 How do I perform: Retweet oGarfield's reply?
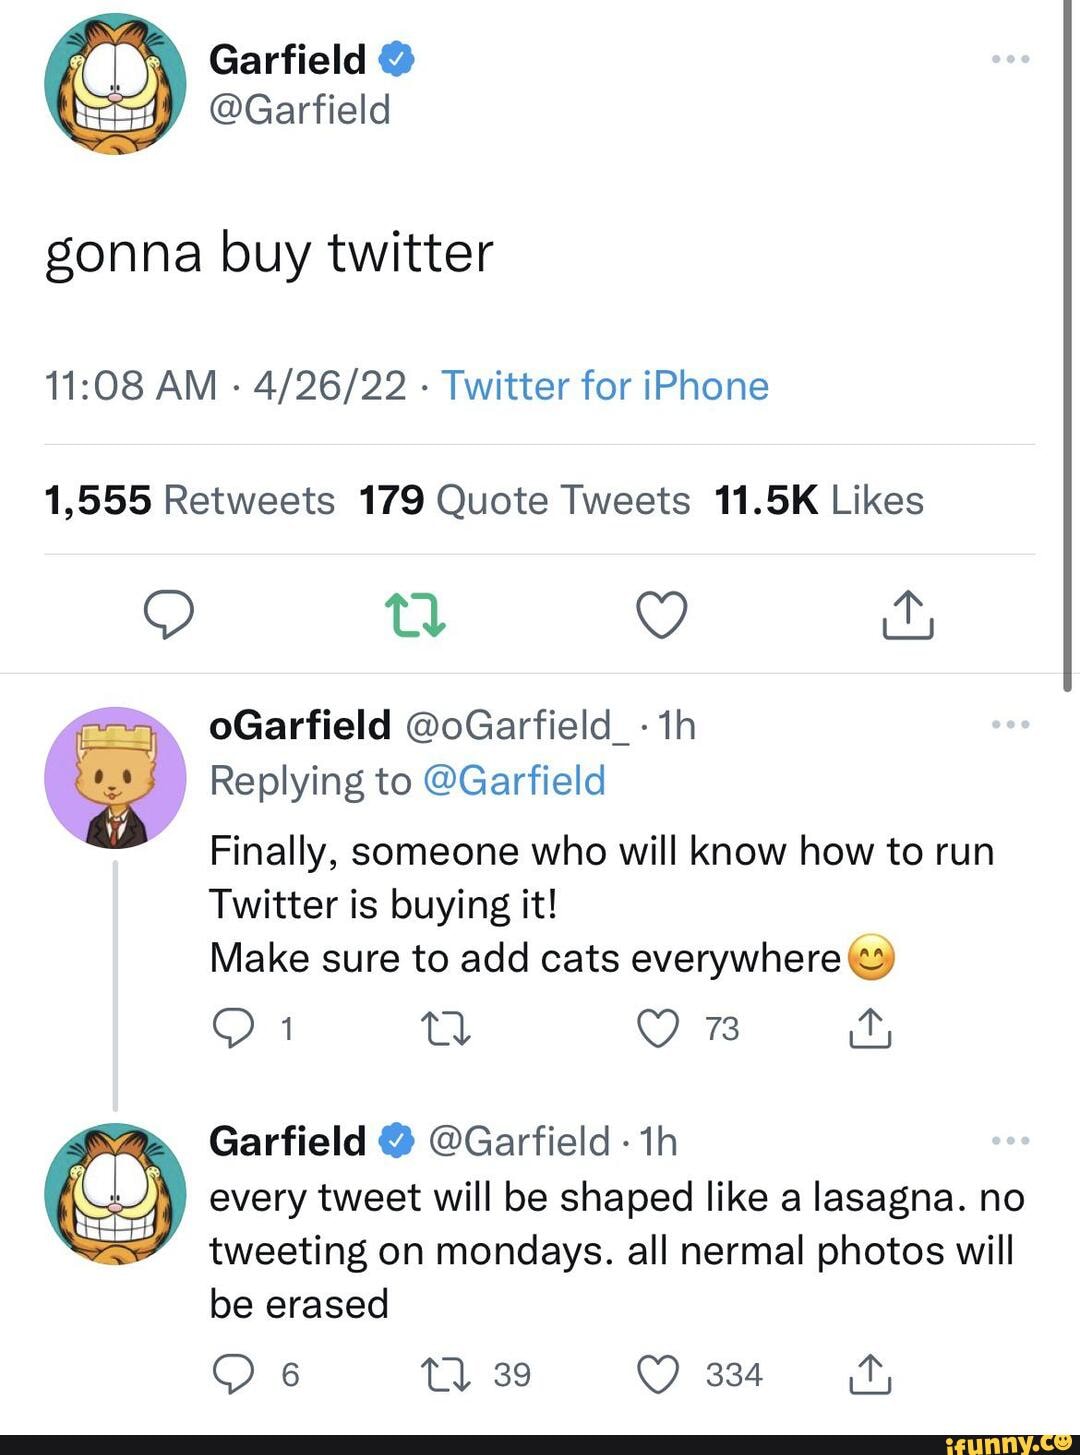pos(445,1027)
